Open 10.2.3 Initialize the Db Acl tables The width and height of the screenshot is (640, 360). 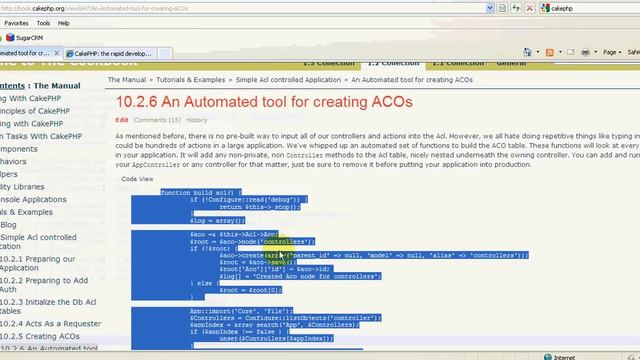[48, 307]
